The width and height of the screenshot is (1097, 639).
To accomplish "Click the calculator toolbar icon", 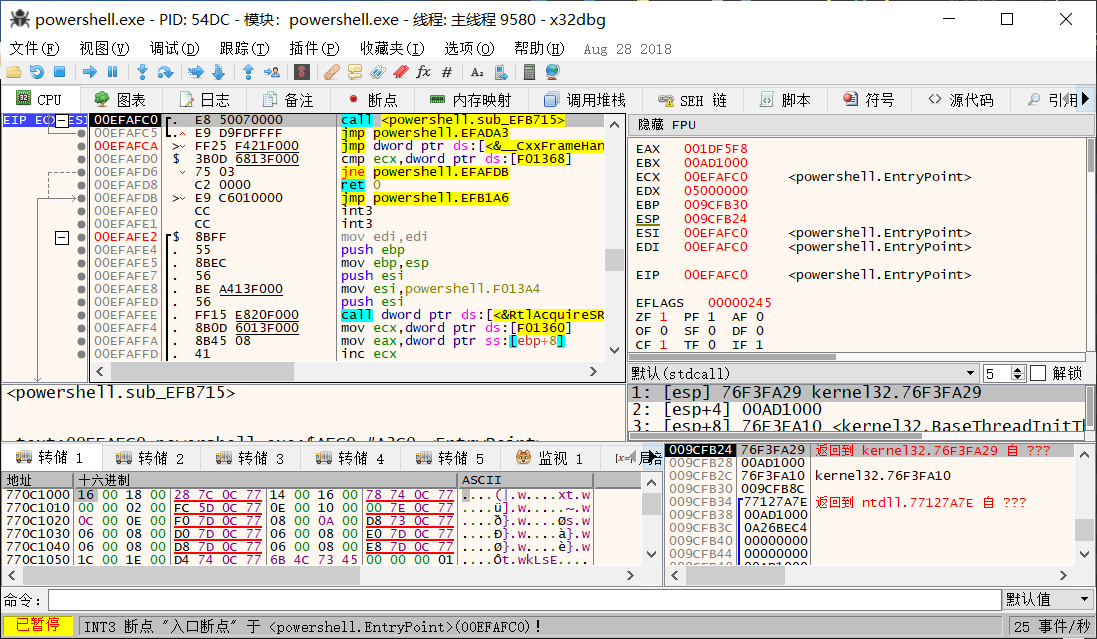I will [530, 72].
